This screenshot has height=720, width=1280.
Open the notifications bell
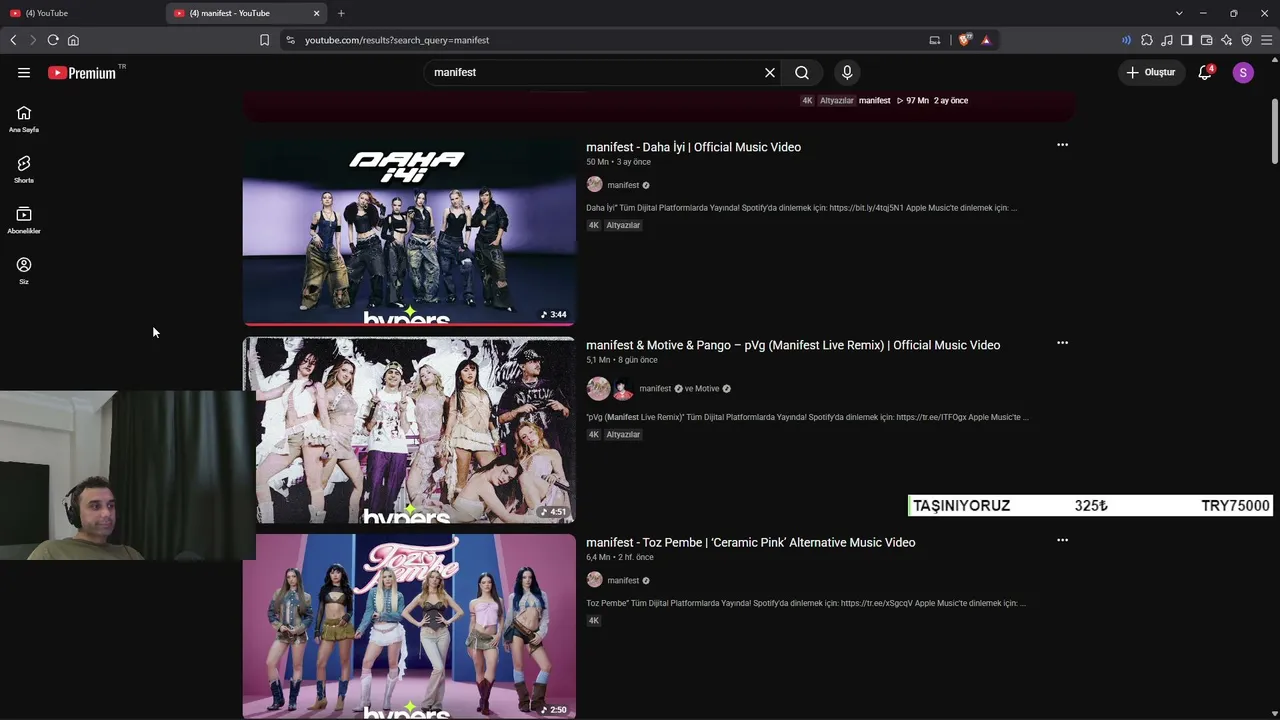tap(1205, 72)
